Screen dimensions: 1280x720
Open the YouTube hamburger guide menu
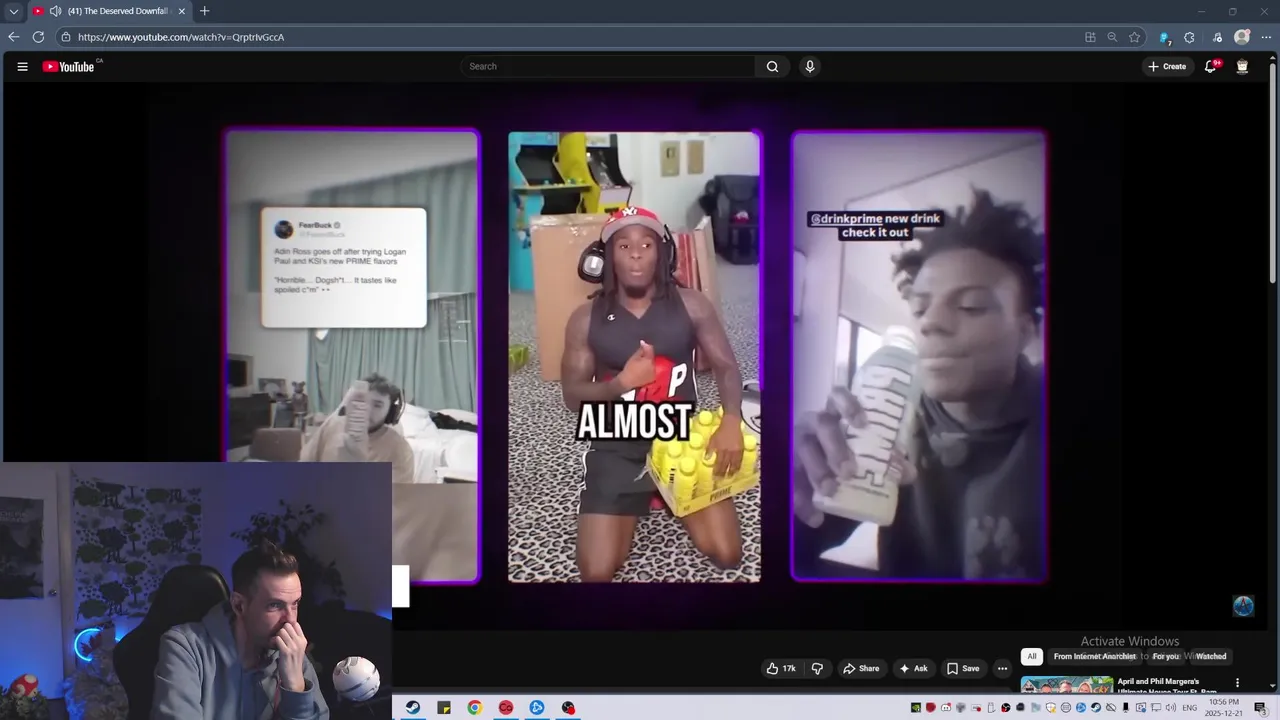[x=22, y=67]
